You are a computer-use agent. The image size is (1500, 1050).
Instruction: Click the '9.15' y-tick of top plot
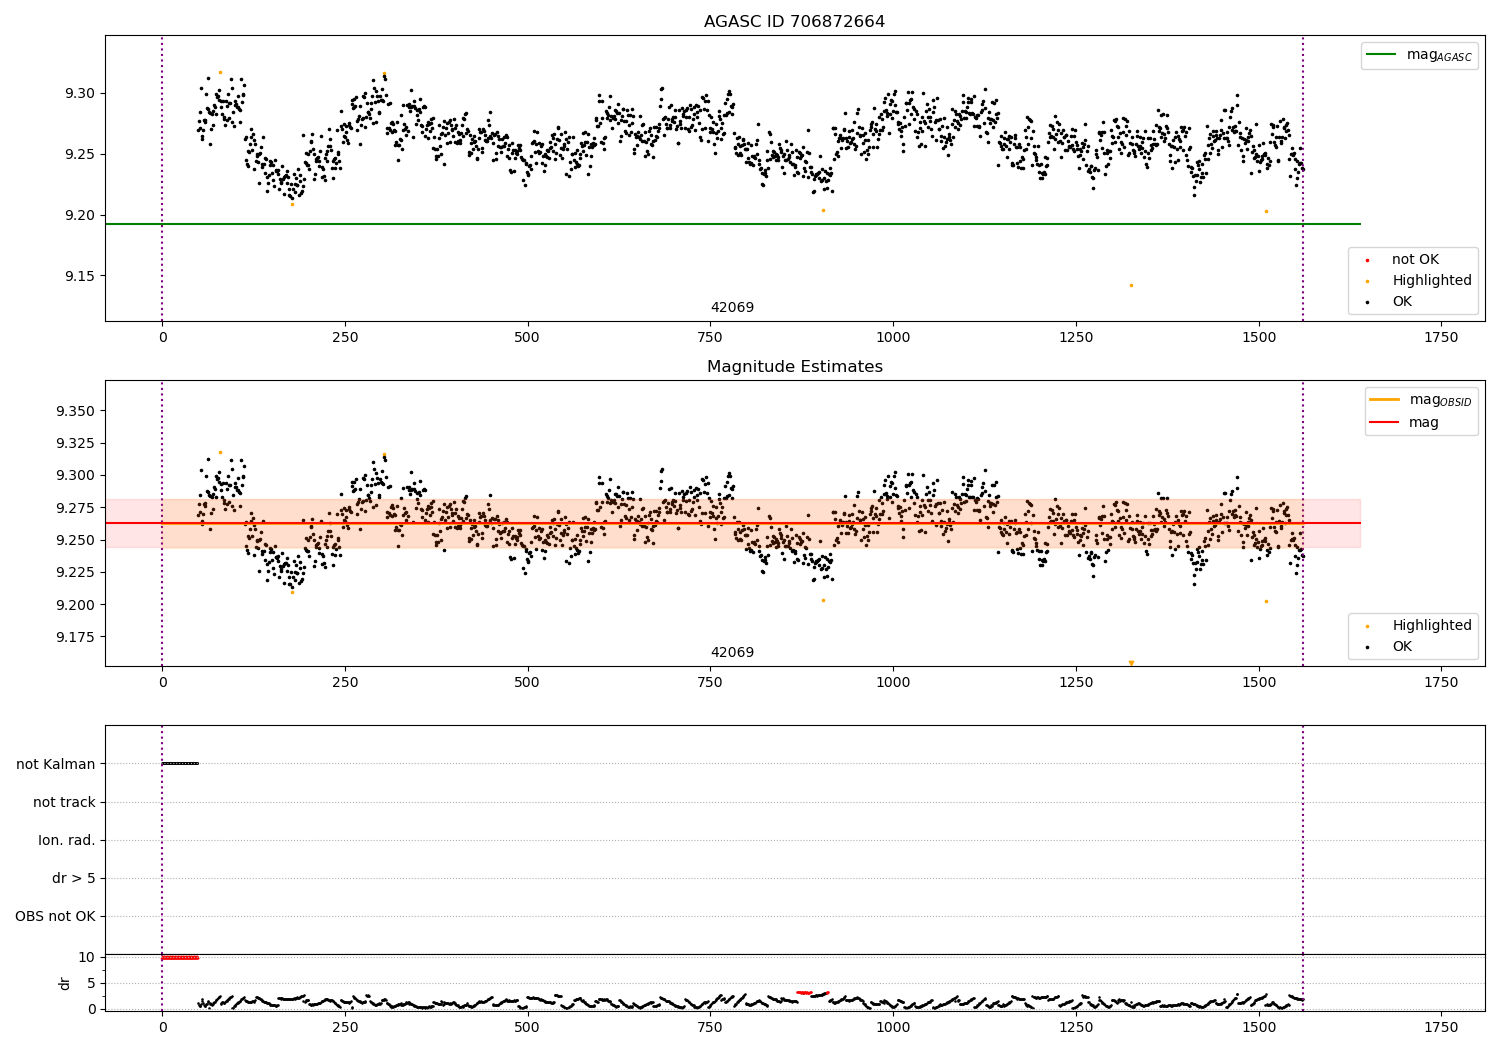tap(81, 276)
